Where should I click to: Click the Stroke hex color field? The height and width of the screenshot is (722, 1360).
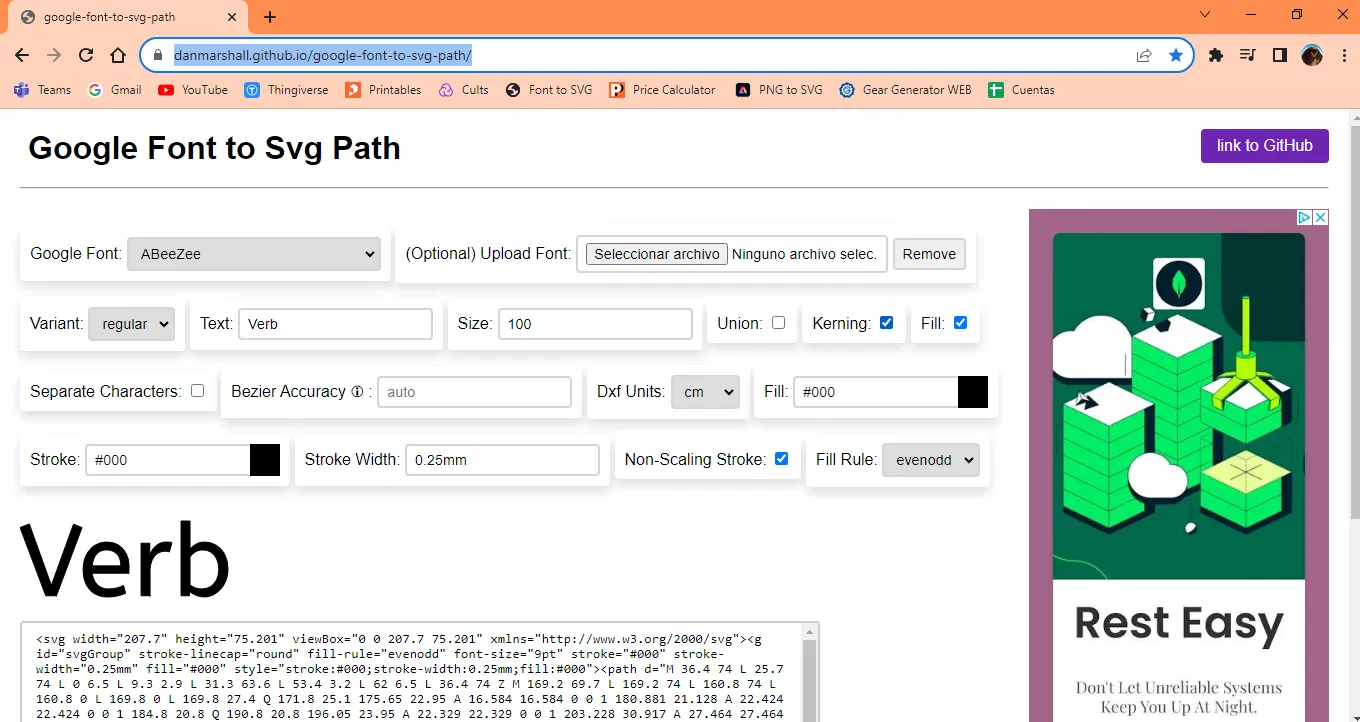pyautogui.click(x=168, y=460)
